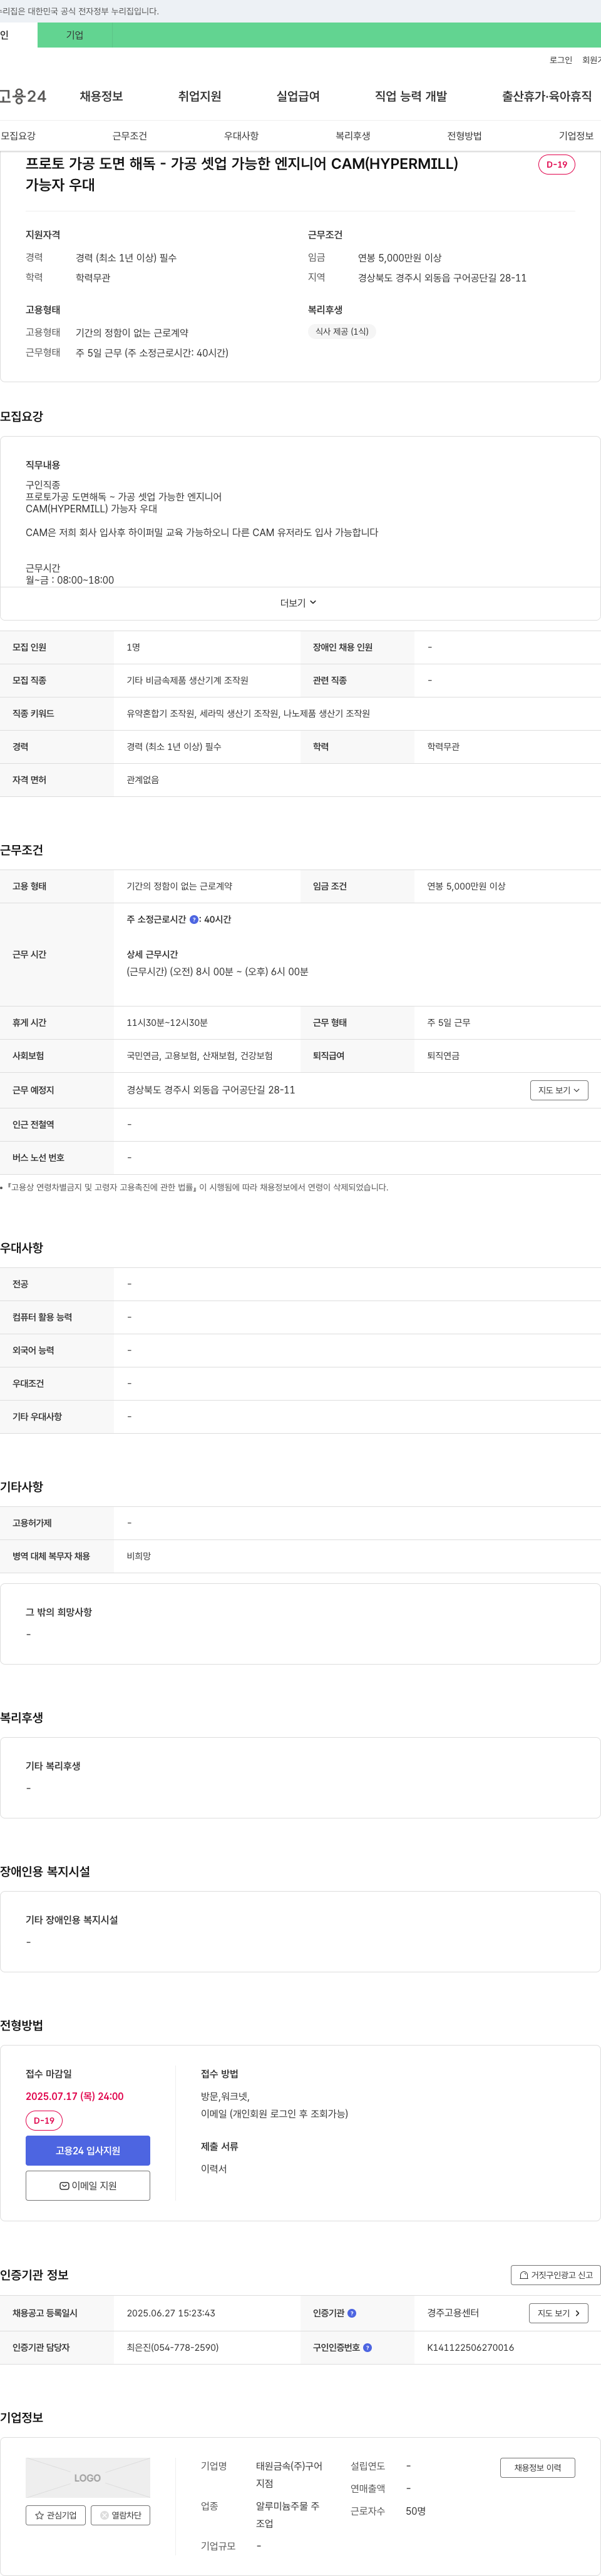
Task: Open the 채용정보 main menu
Action: pyautogui.click(x=101, y=96)
